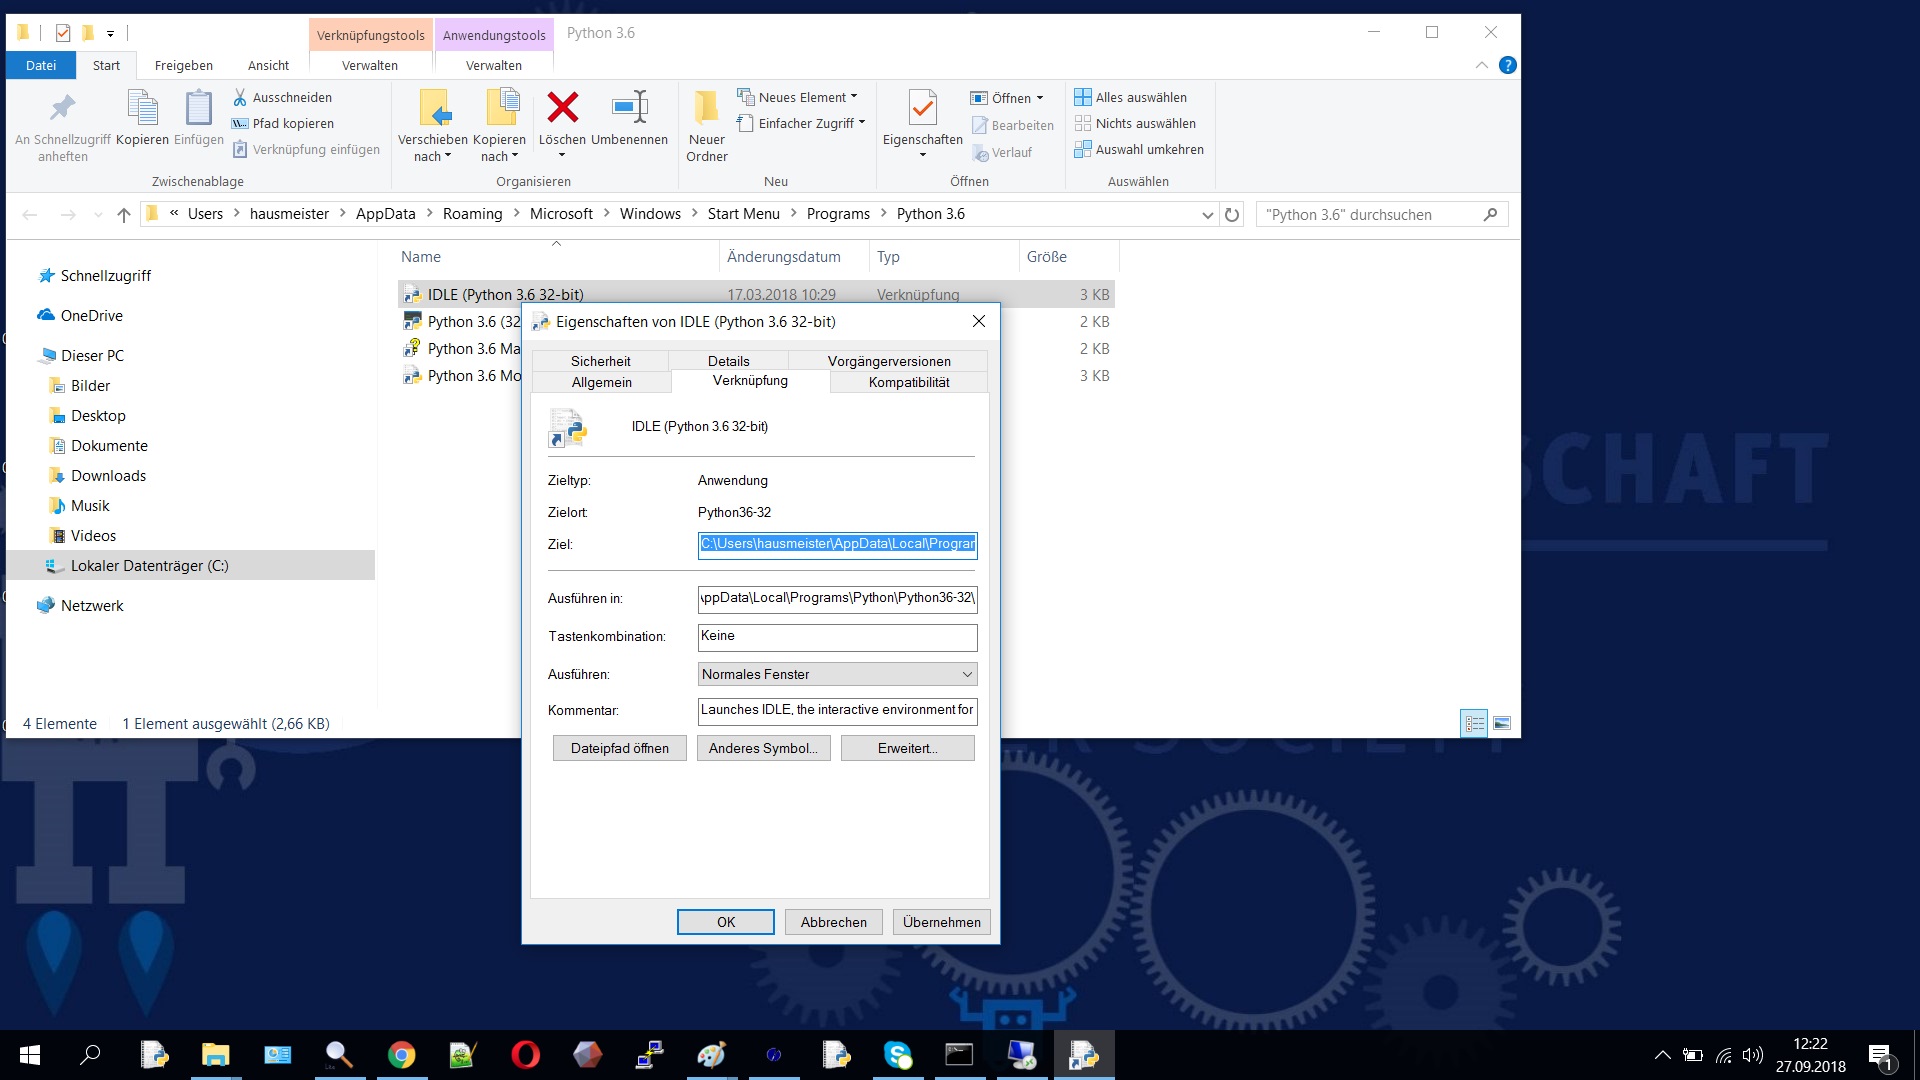Open the Datei menu
The height and width of the screenshot is (1080, 1920).
click(x=41, y=65)
